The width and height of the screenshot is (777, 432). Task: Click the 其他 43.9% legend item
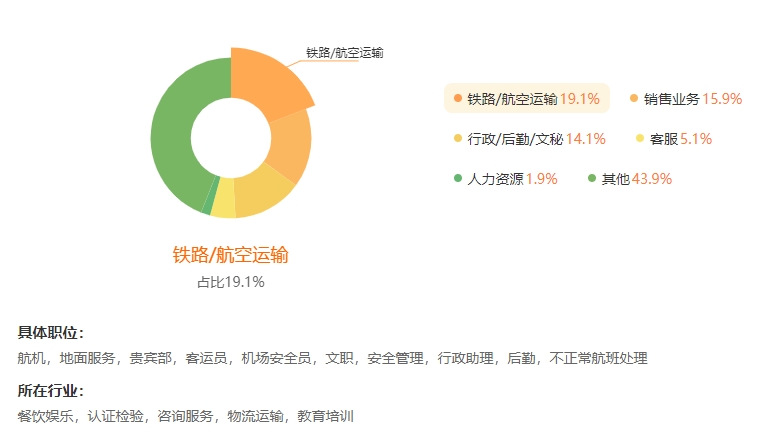pos(630,178)
